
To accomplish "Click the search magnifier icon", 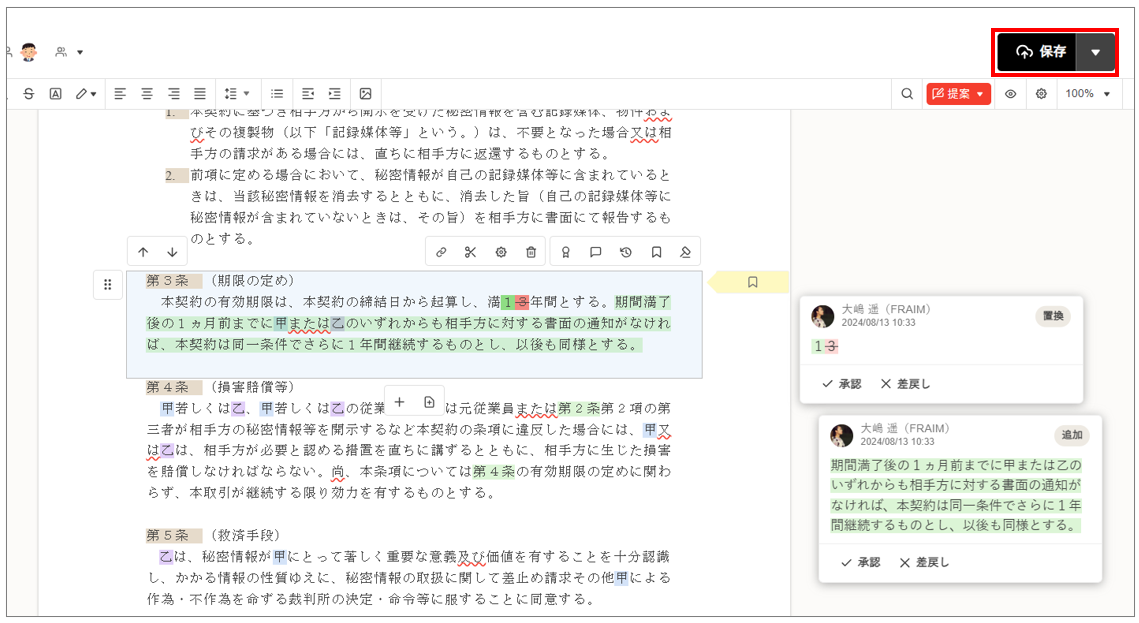I will tap(907, 94).
